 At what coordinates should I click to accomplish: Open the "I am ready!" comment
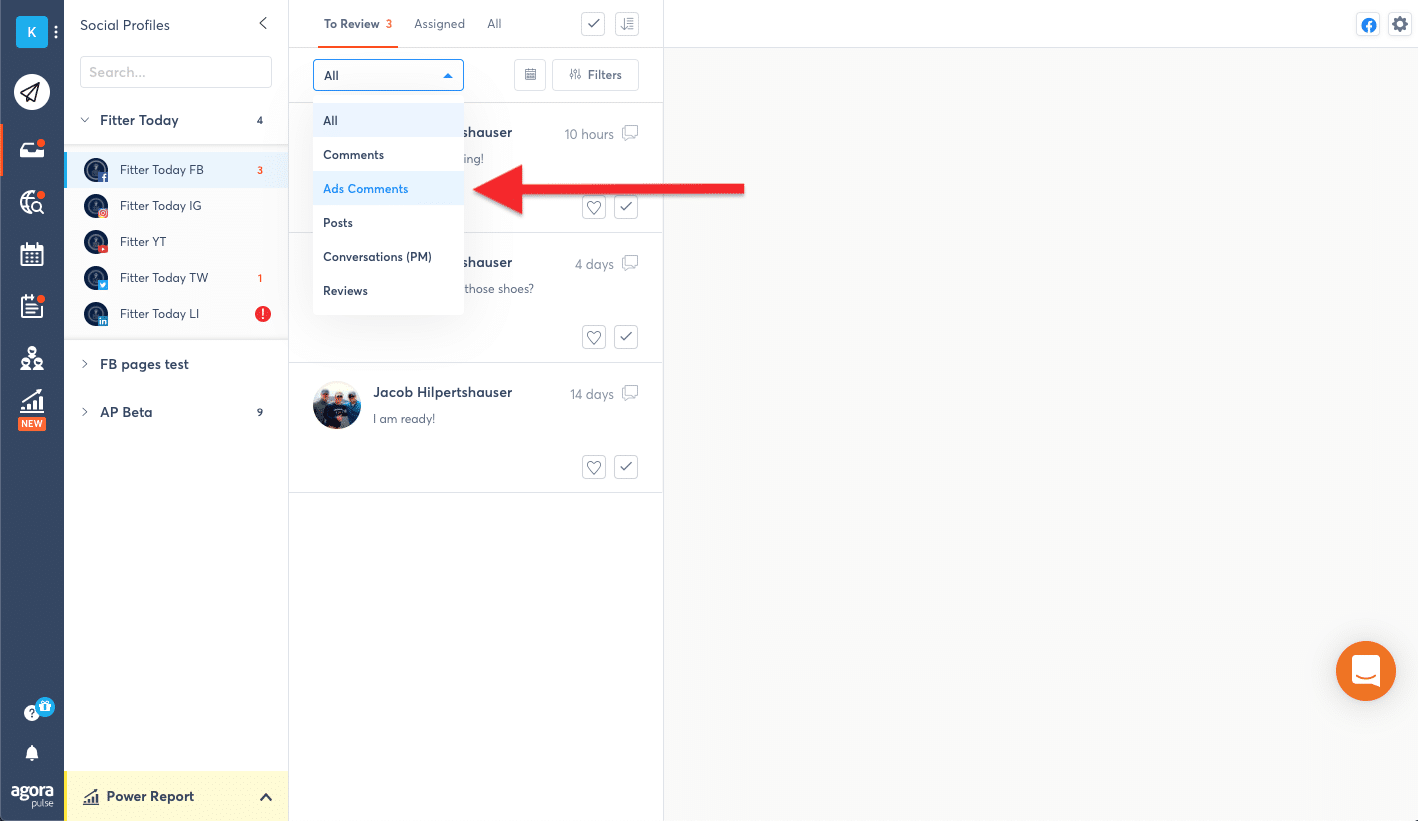tap(404, 419)
